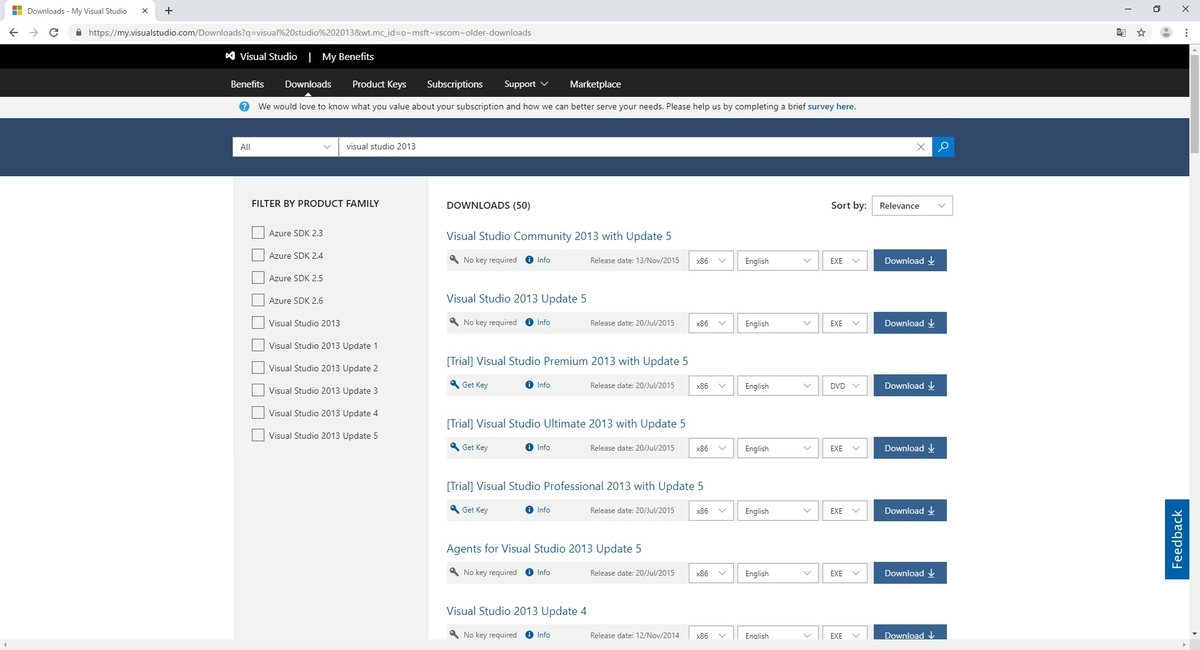Toggle Visual Studio 2013 Update 3 filter
1200x650 pixels.
258,390
